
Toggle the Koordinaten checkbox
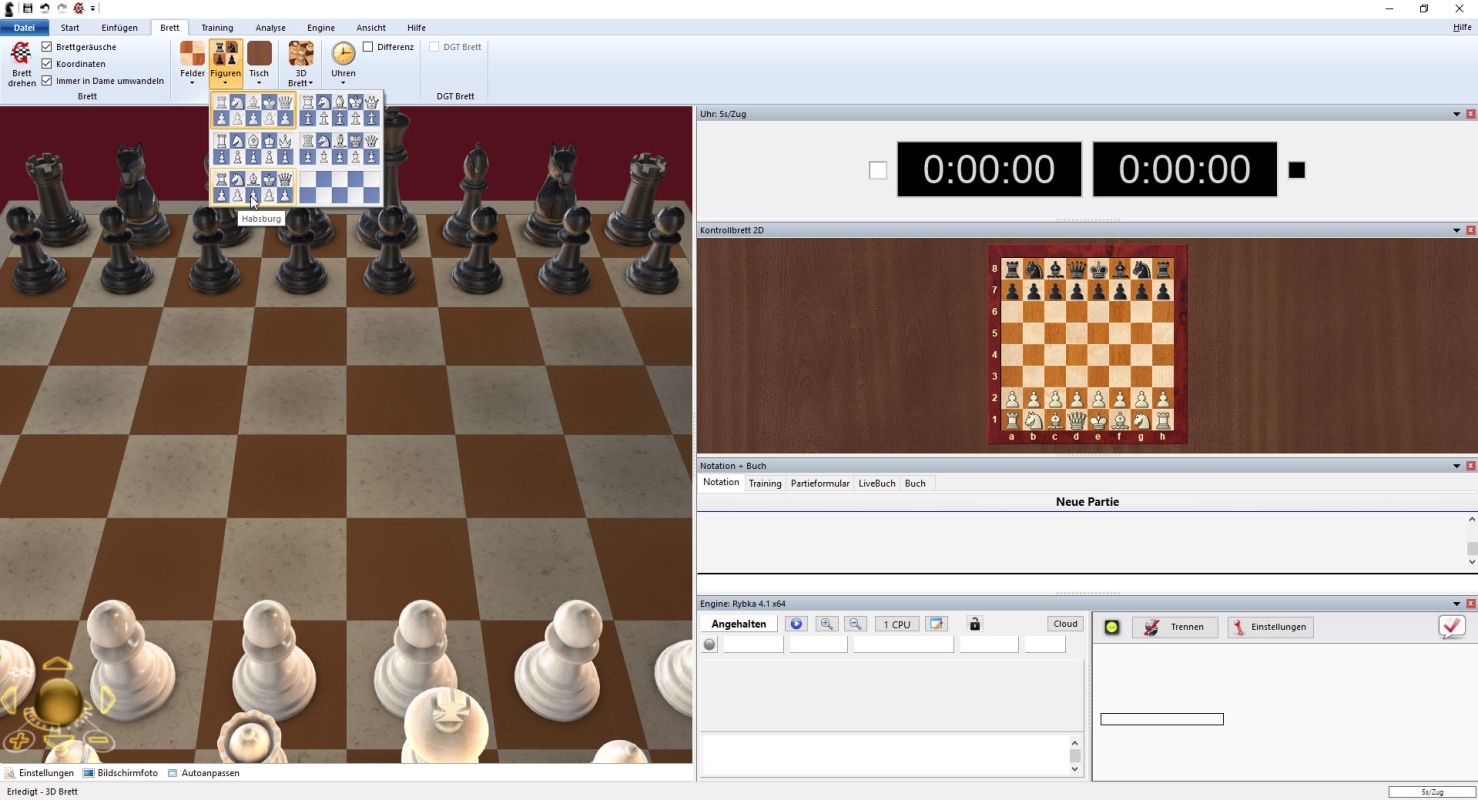tap(47, 64)
